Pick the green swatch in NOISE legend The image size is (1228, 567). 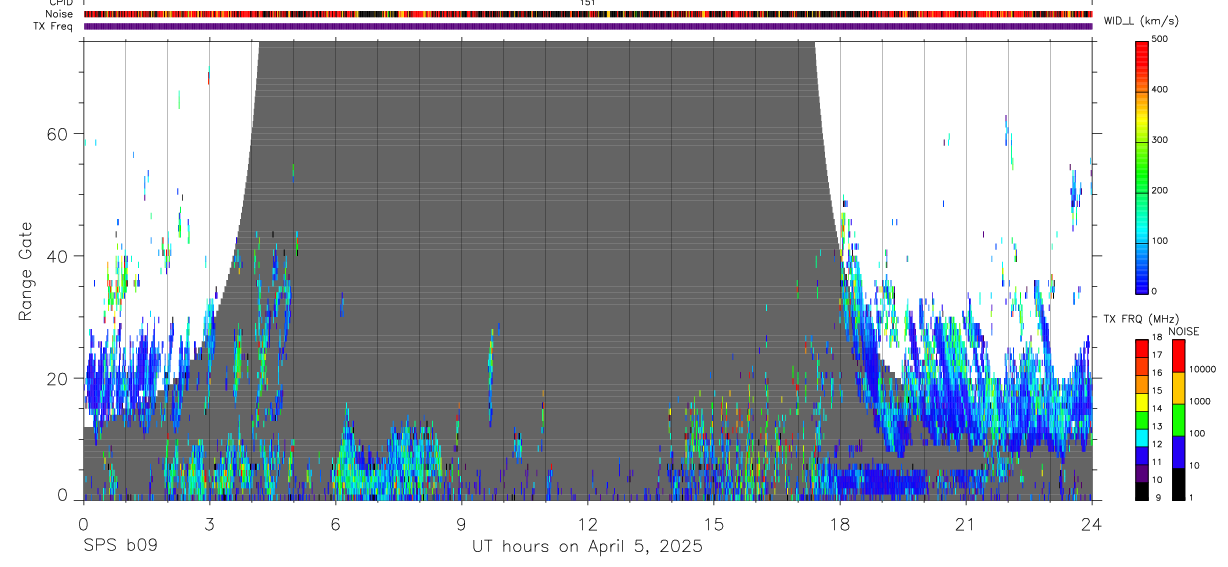click(1178, 420)
